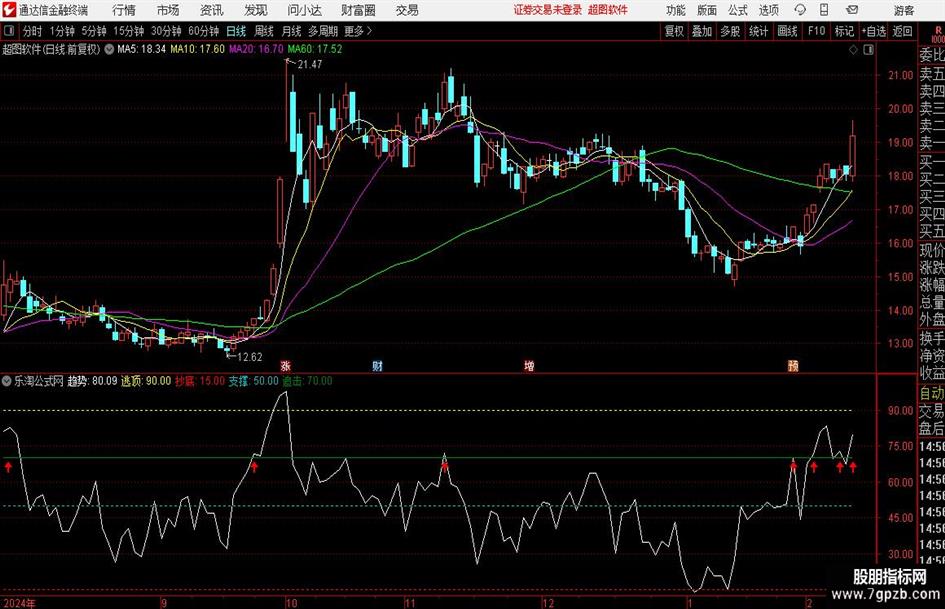Toggle the panel icon left of 分时
The image size is (945, 609).
(8, 31)
